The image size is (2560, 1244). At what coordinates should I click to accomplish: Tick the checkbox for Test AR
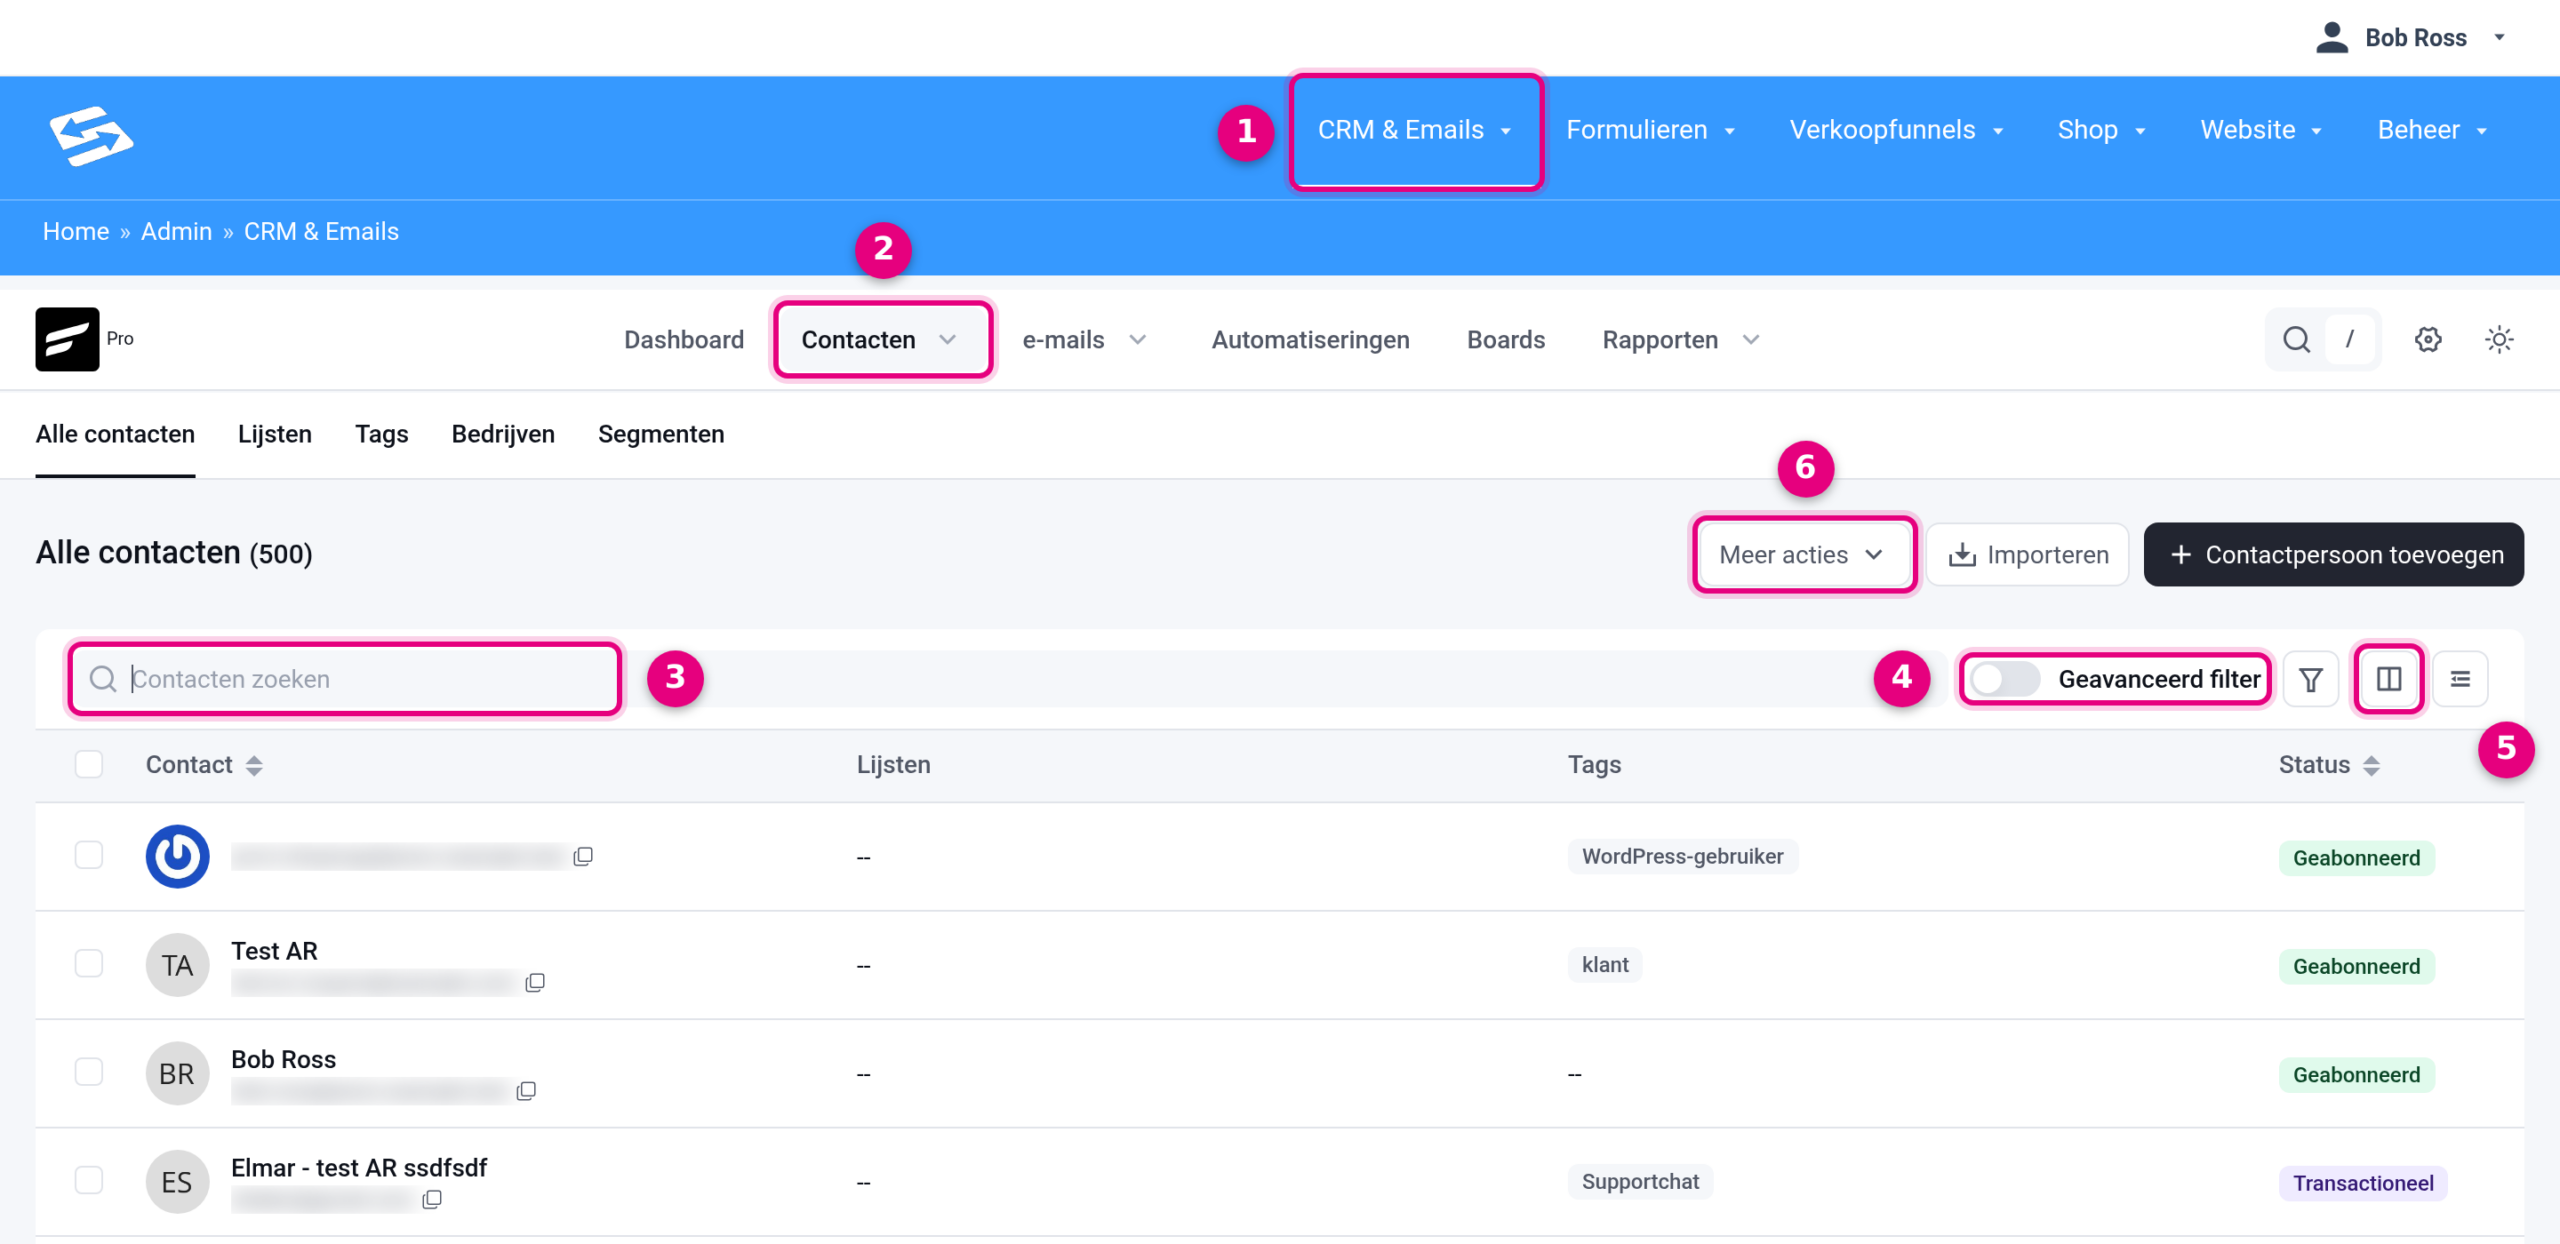(x=89, y=963)
